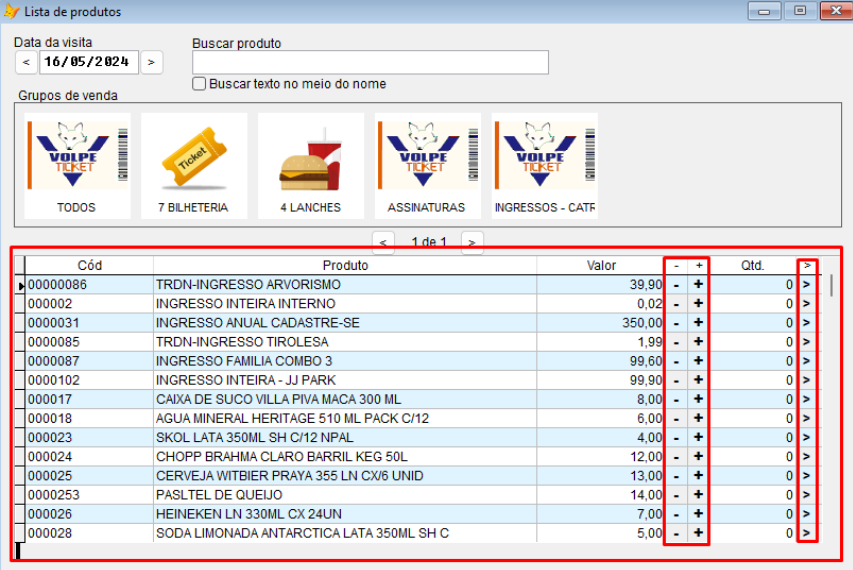This screenshot has width=853, height=570.
Task: Decrease quantity of HEINEKEN LN 330ML
Action: [x=676, y=513]
